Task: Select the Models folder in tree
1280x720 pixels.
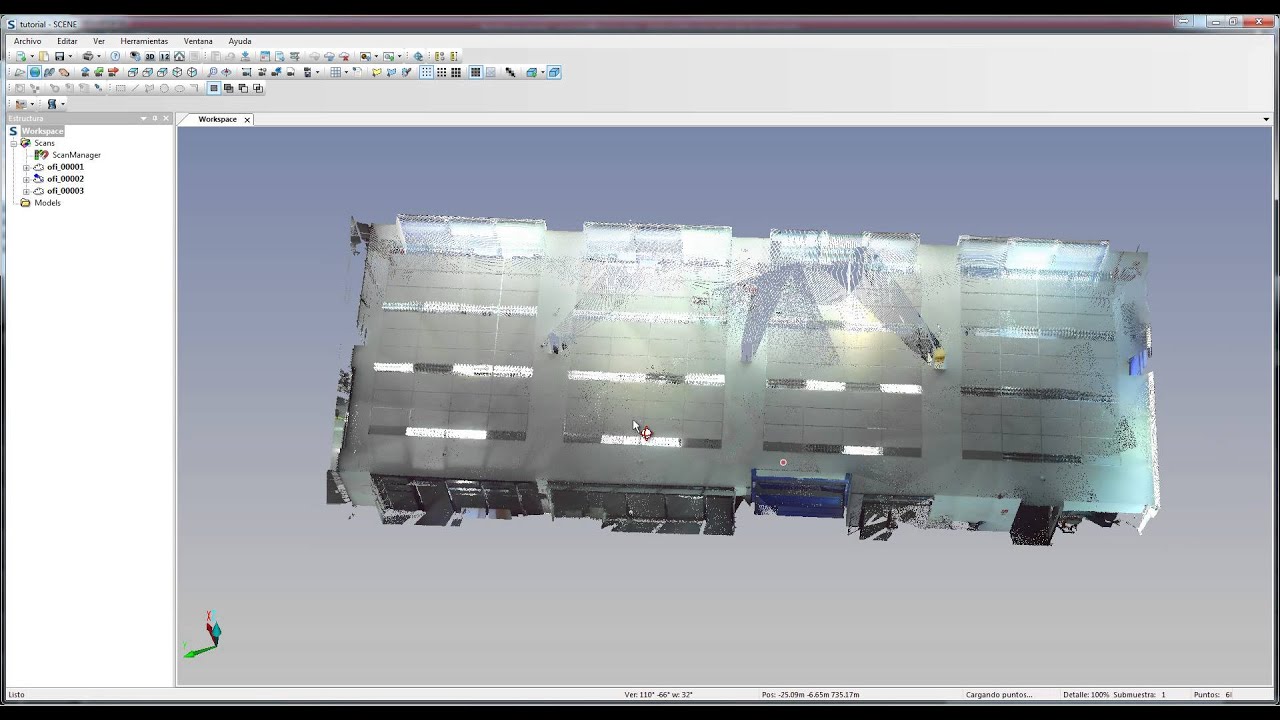Action: tap(47, 203)
